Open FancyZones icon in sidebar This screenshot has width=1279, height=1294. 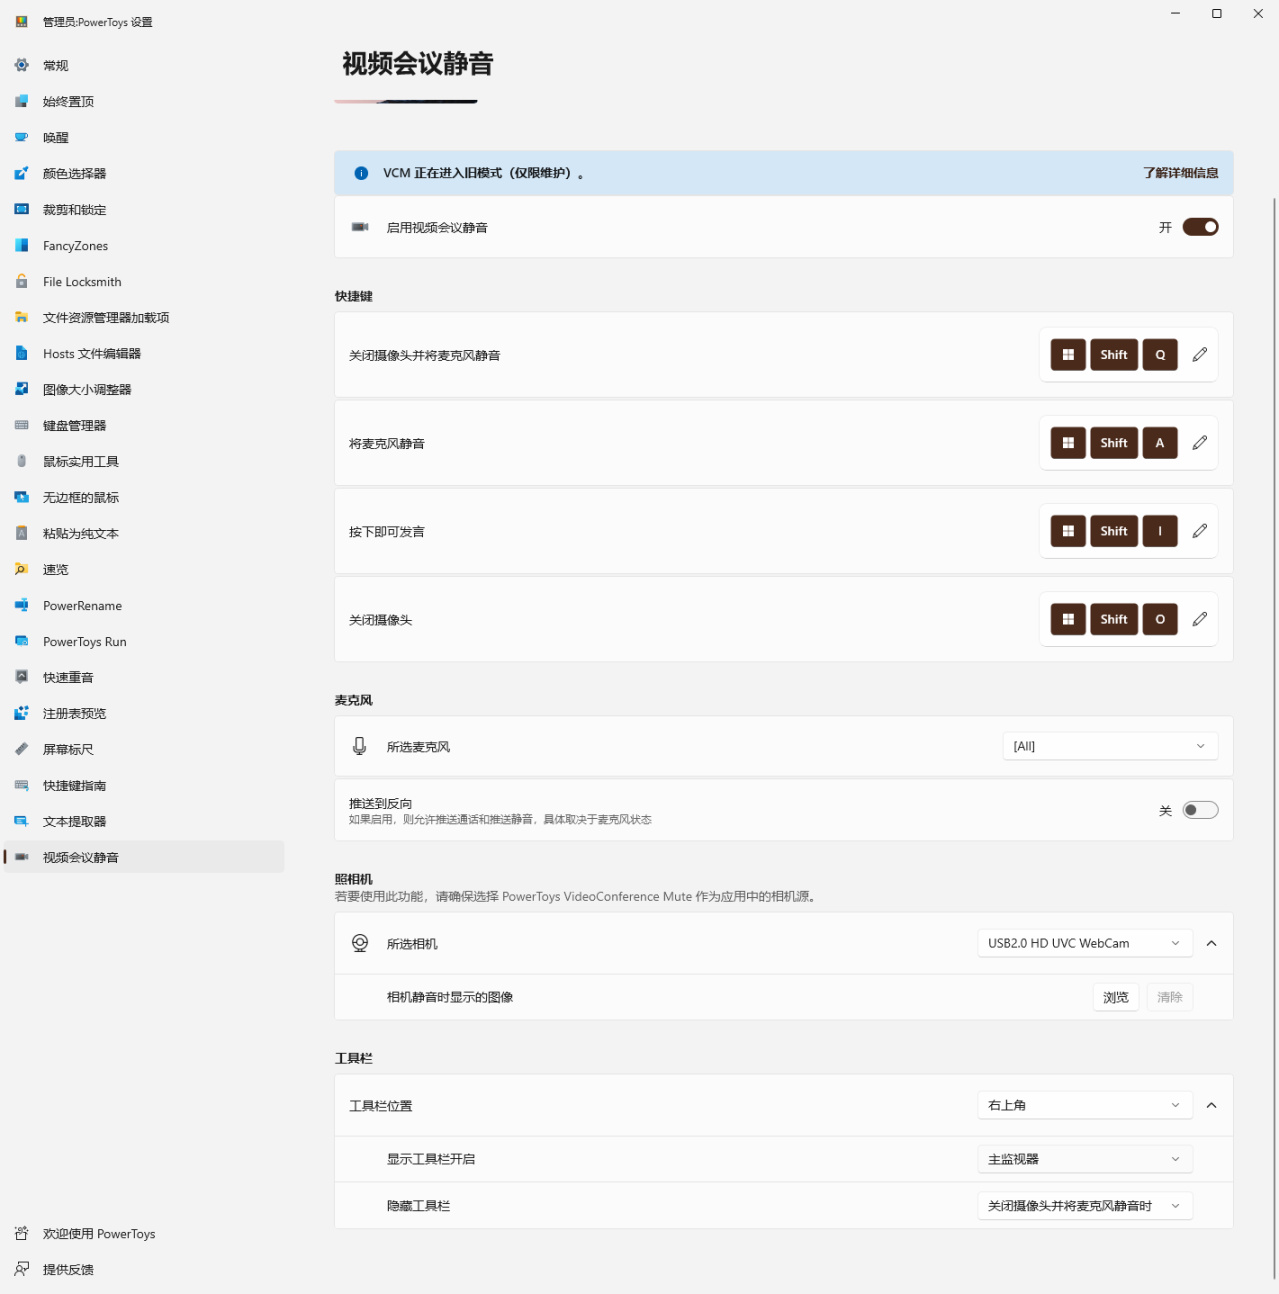coord(22,245)
